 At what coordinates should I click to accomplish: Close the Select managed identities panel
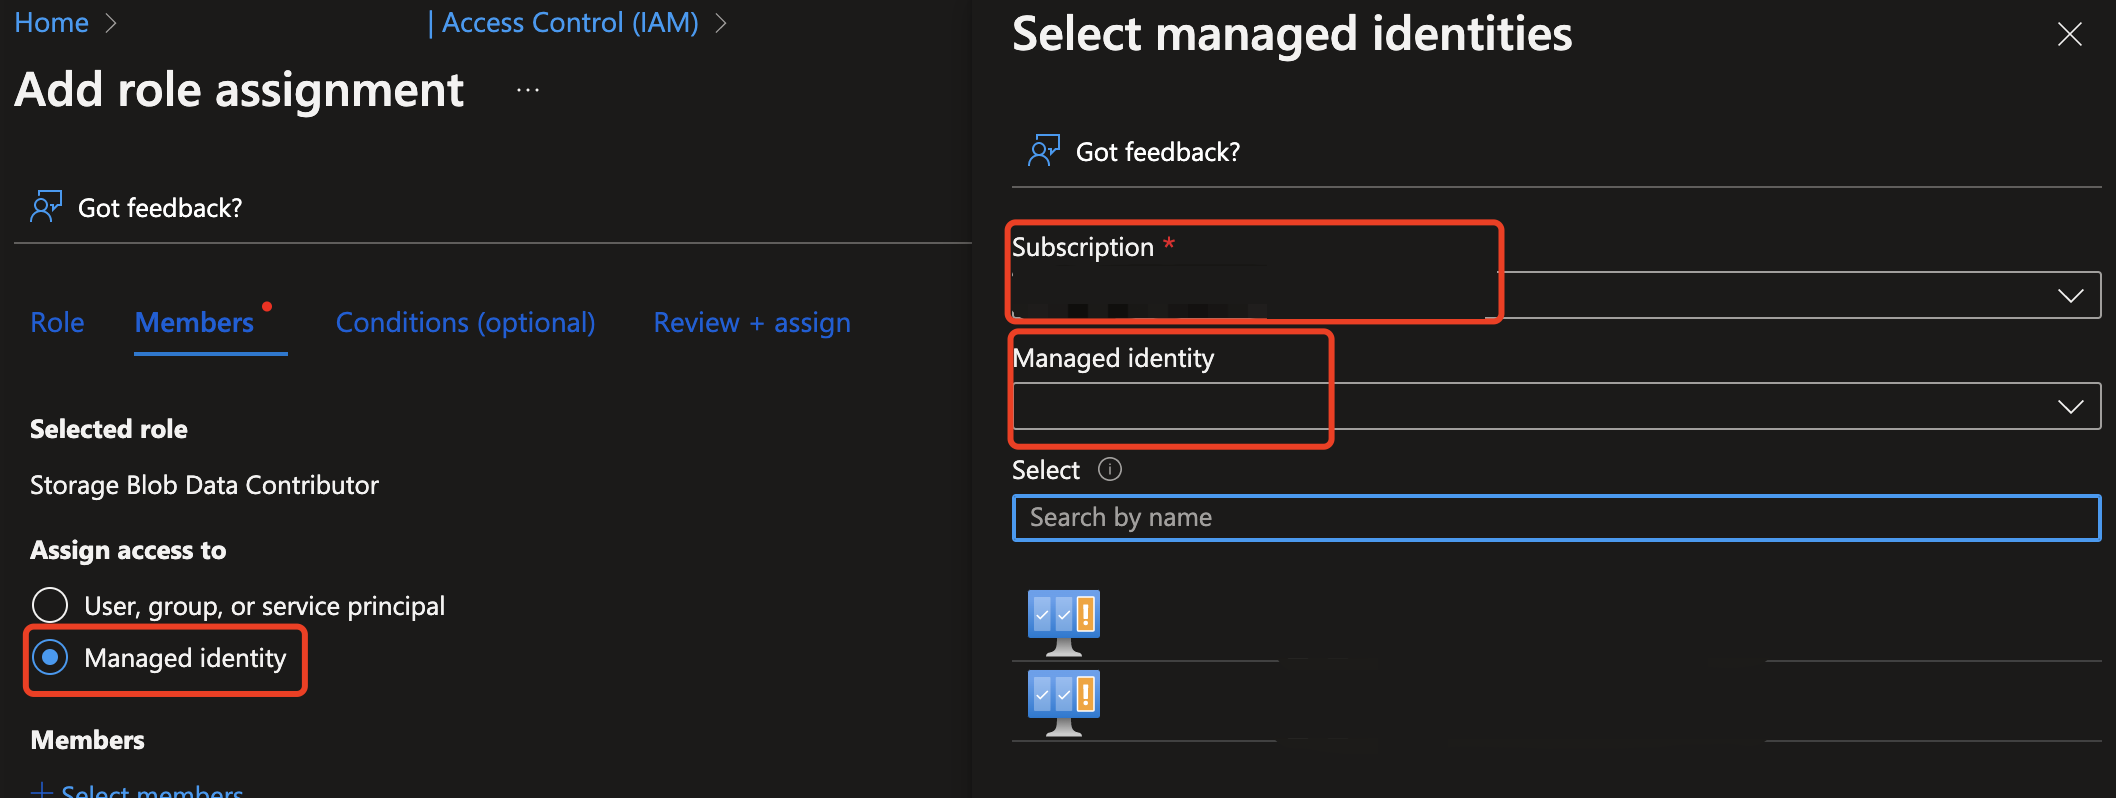(2069, 35)
